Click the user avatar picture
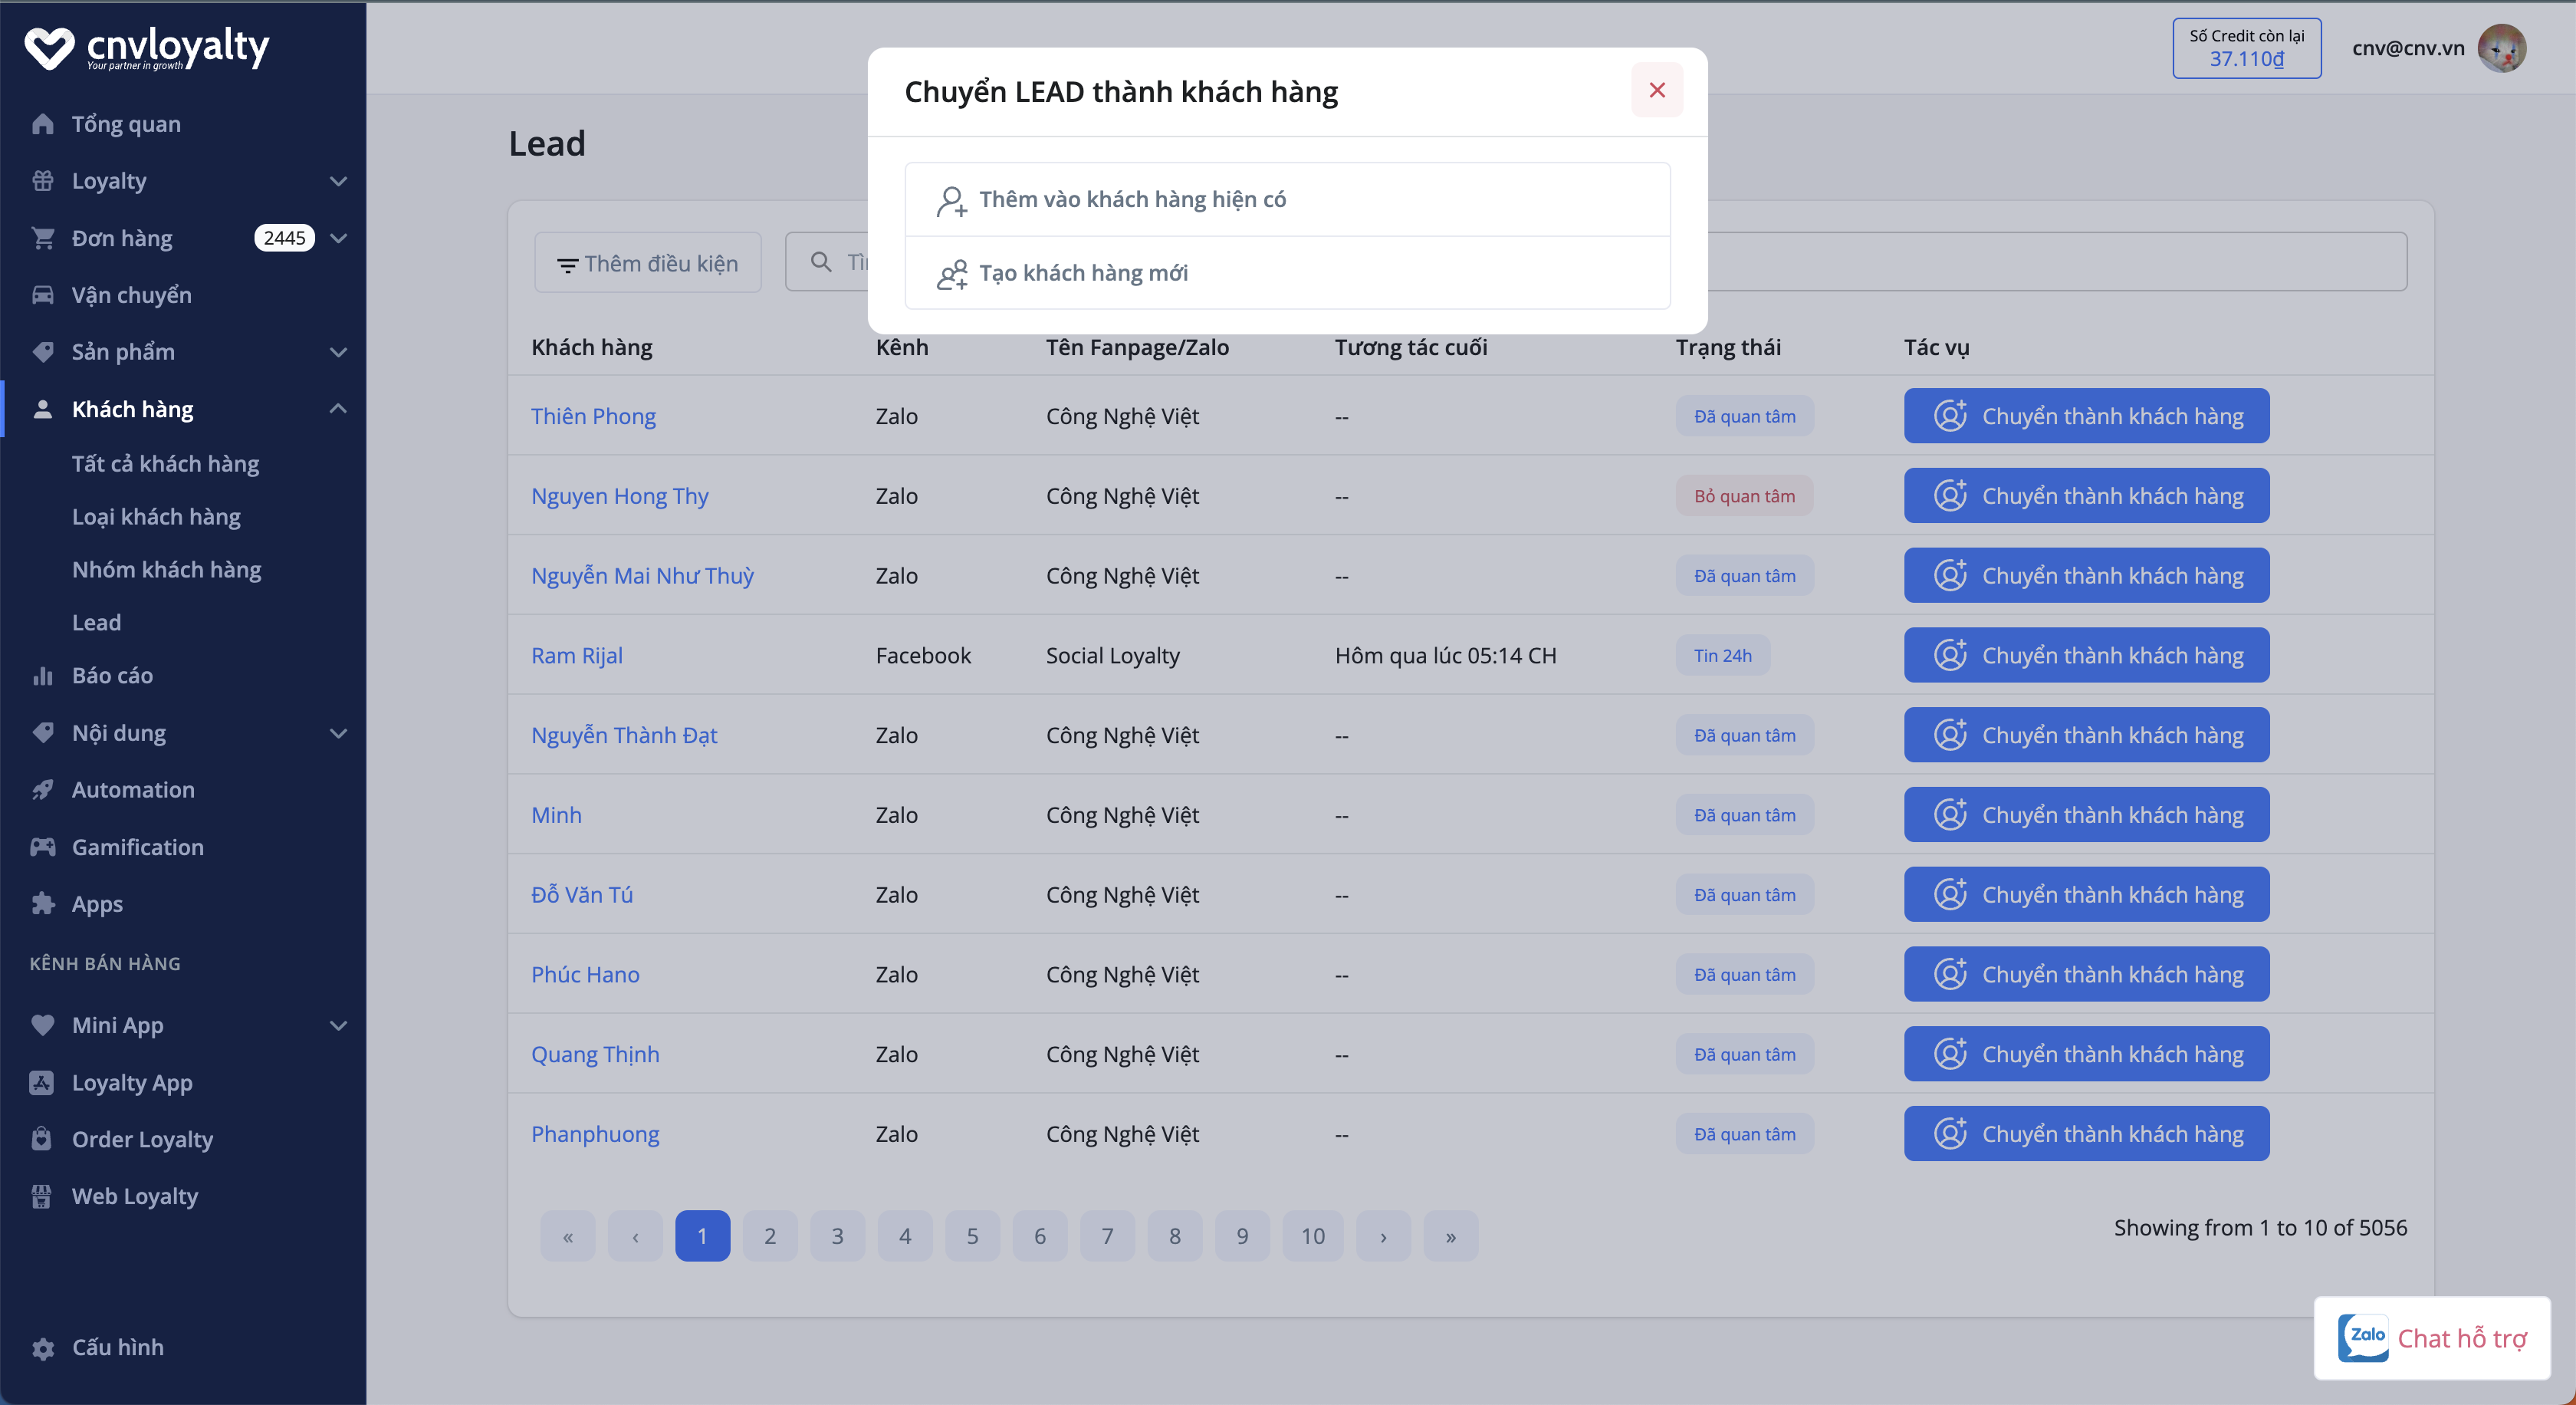The height and width of the screenshot is (1405, 2576). click(x=2501, y=48)
